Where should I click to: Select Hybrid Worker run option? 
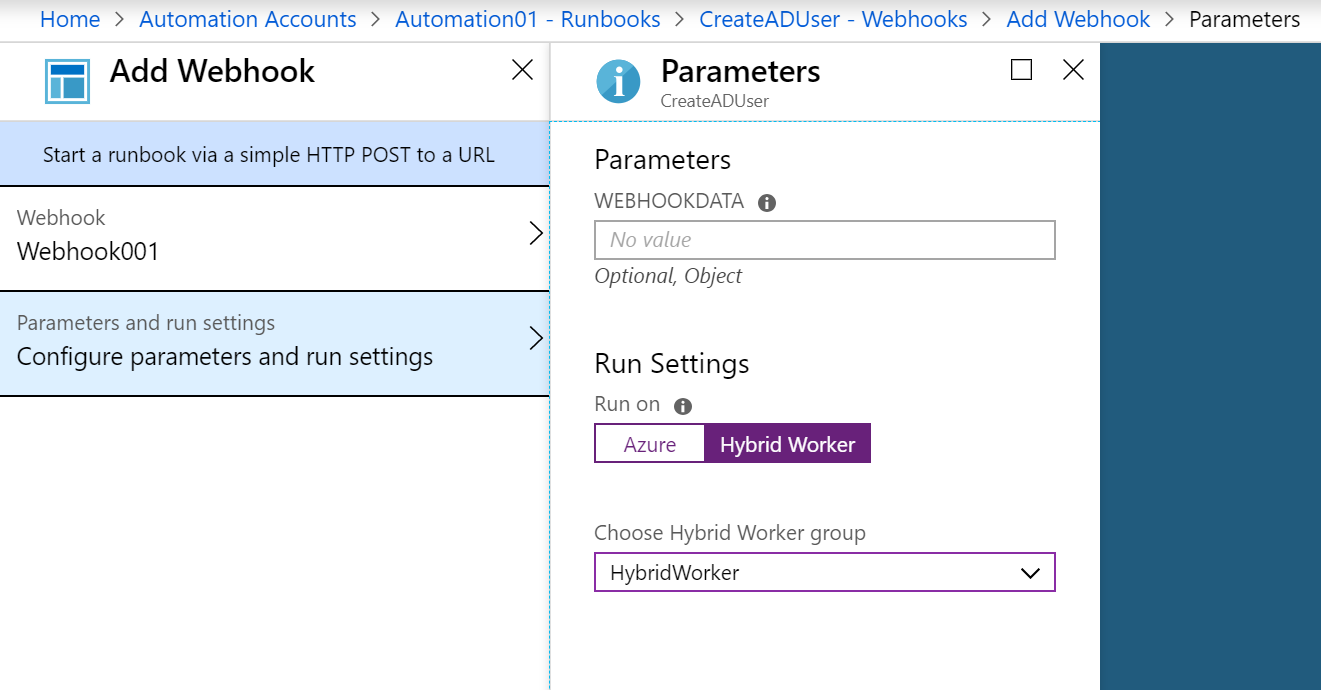click(x=787, y=444)
